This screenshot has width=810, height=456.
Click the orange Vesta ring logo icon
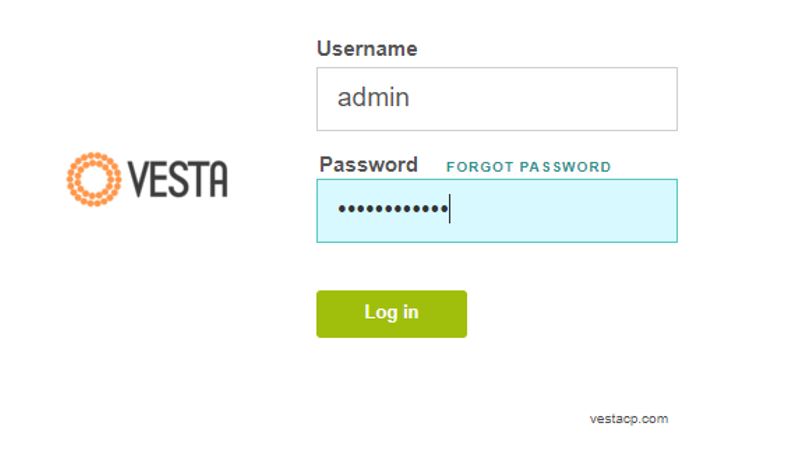pos(94,179)
